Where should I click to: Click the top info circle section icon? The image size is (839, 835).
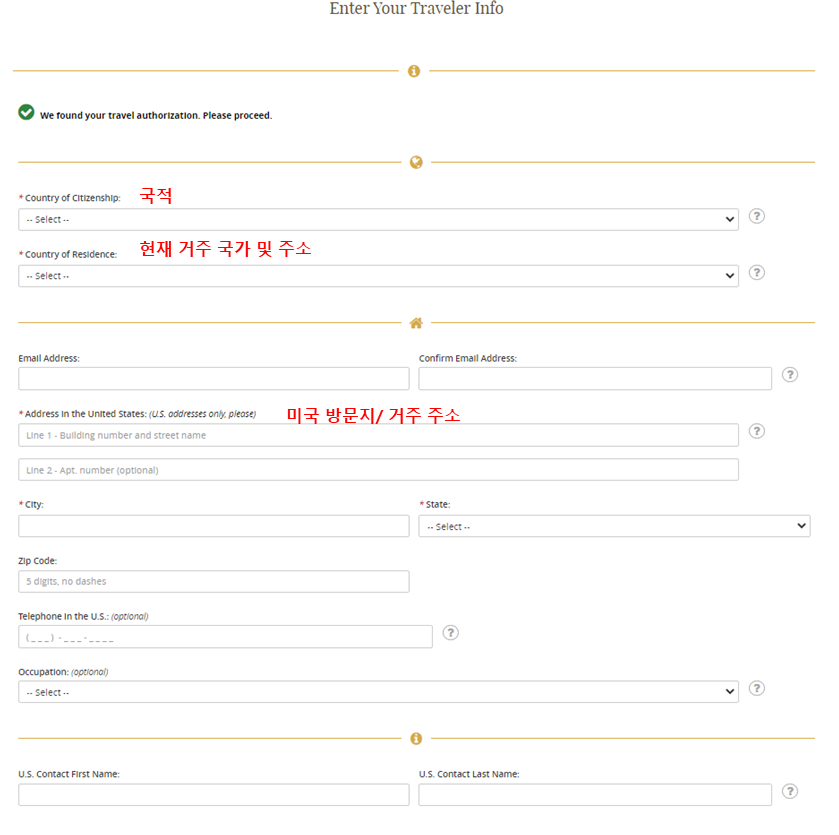(x=414, y=71)
